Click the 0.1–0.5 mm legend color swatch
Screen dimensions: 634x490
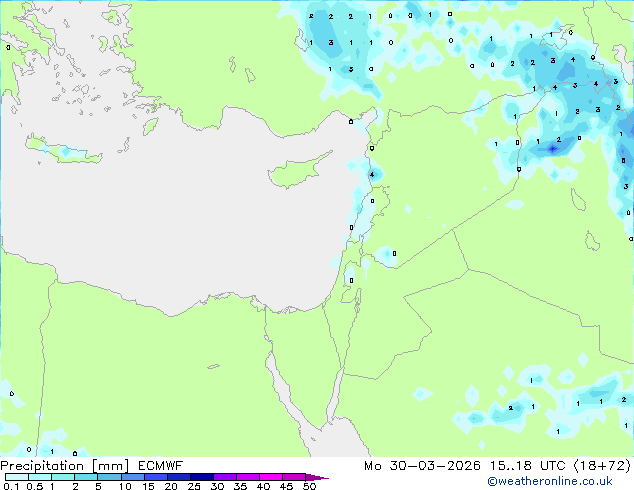click(17, 477)
